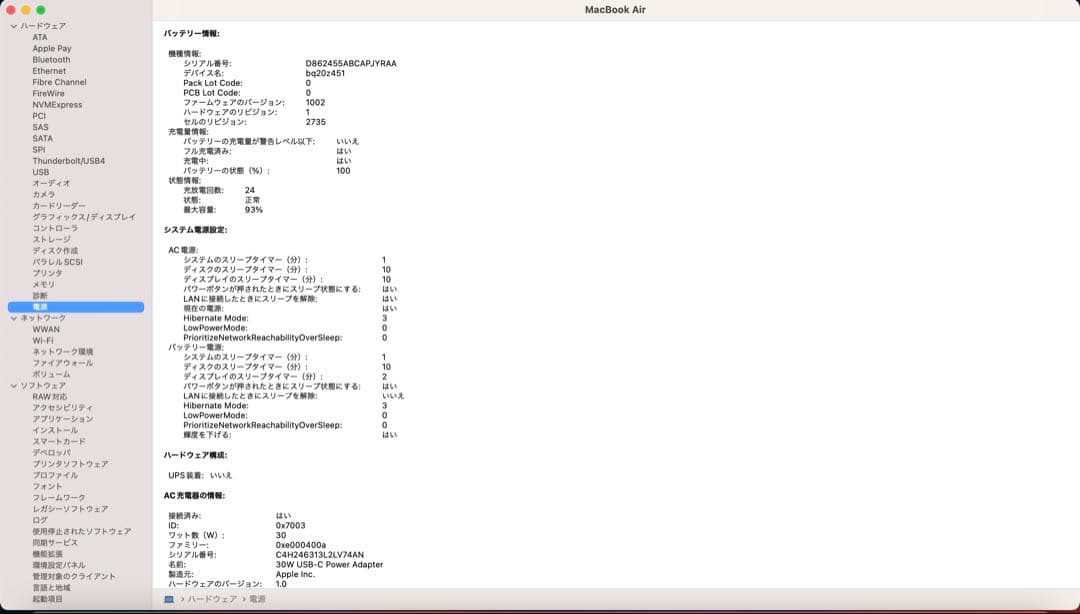Select the highlighted 電源 sidebar item
The width and height of the screenshot is (1080, 614).
[x=40, y=307]
